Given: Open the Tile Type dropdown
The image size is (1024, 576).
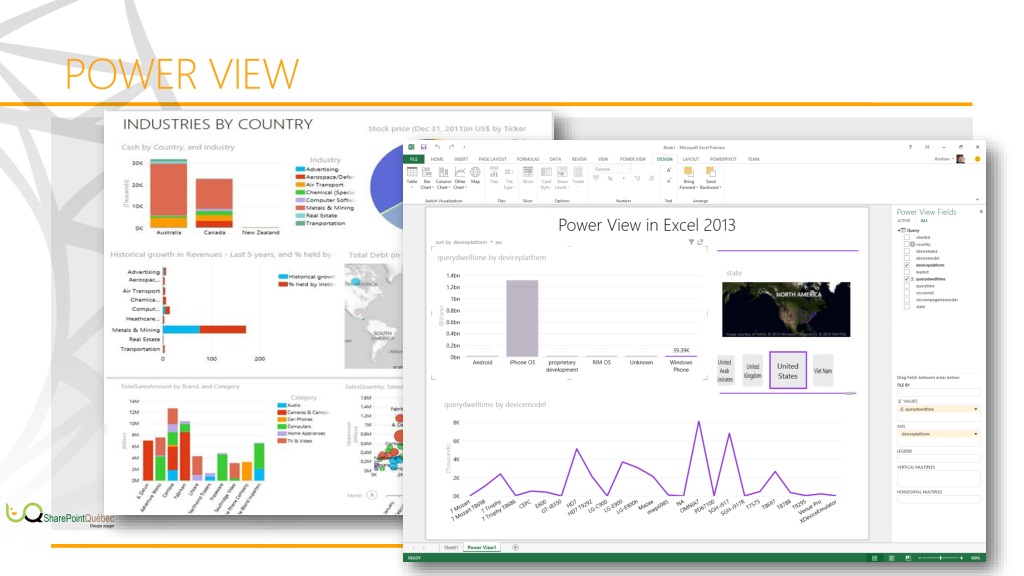Looking at the screenshot, I should (509, 178).
